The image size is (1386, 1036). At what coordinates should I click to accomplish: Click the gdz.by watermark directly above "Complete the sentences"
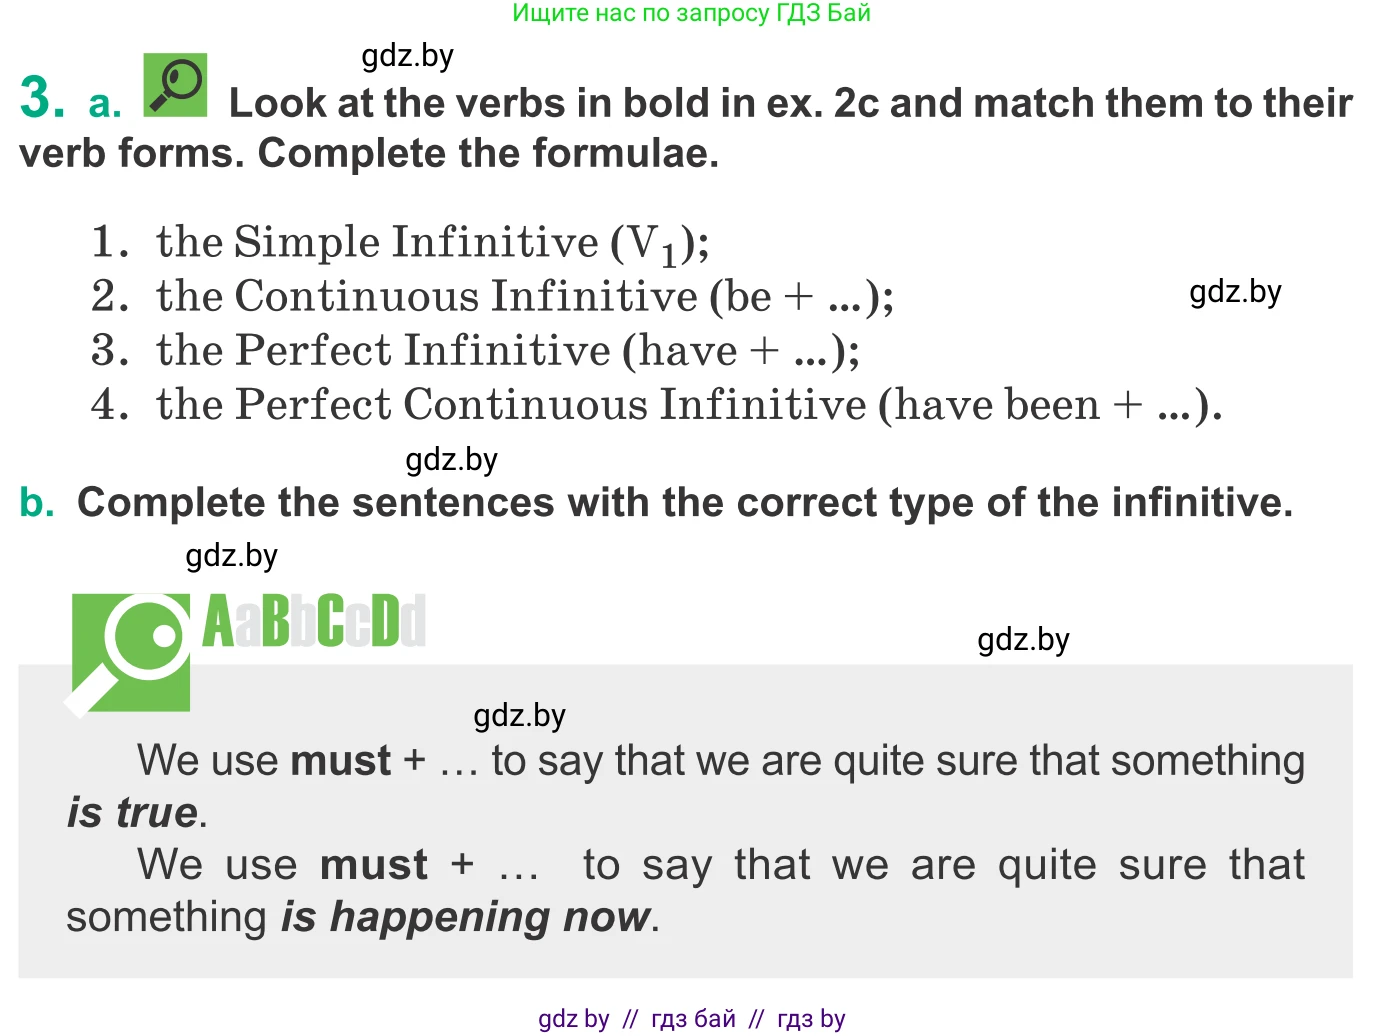451,460
